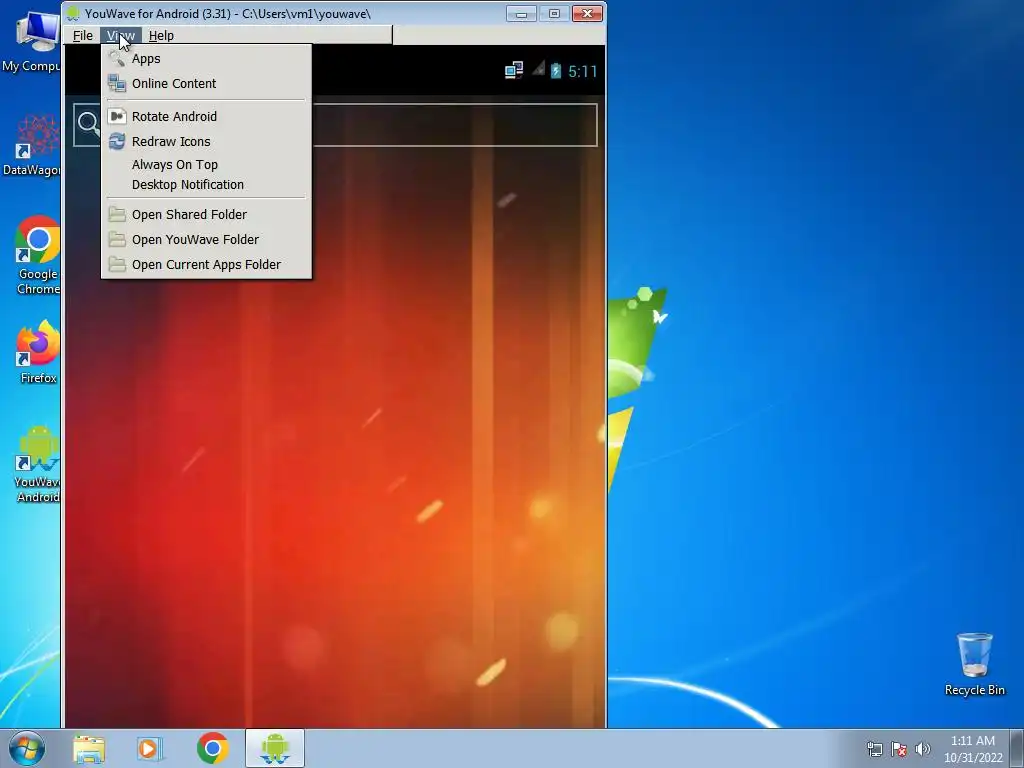Maximize the YouWave window
Viewport: 1024px width, 768px height.
click(x=554, y=13)
